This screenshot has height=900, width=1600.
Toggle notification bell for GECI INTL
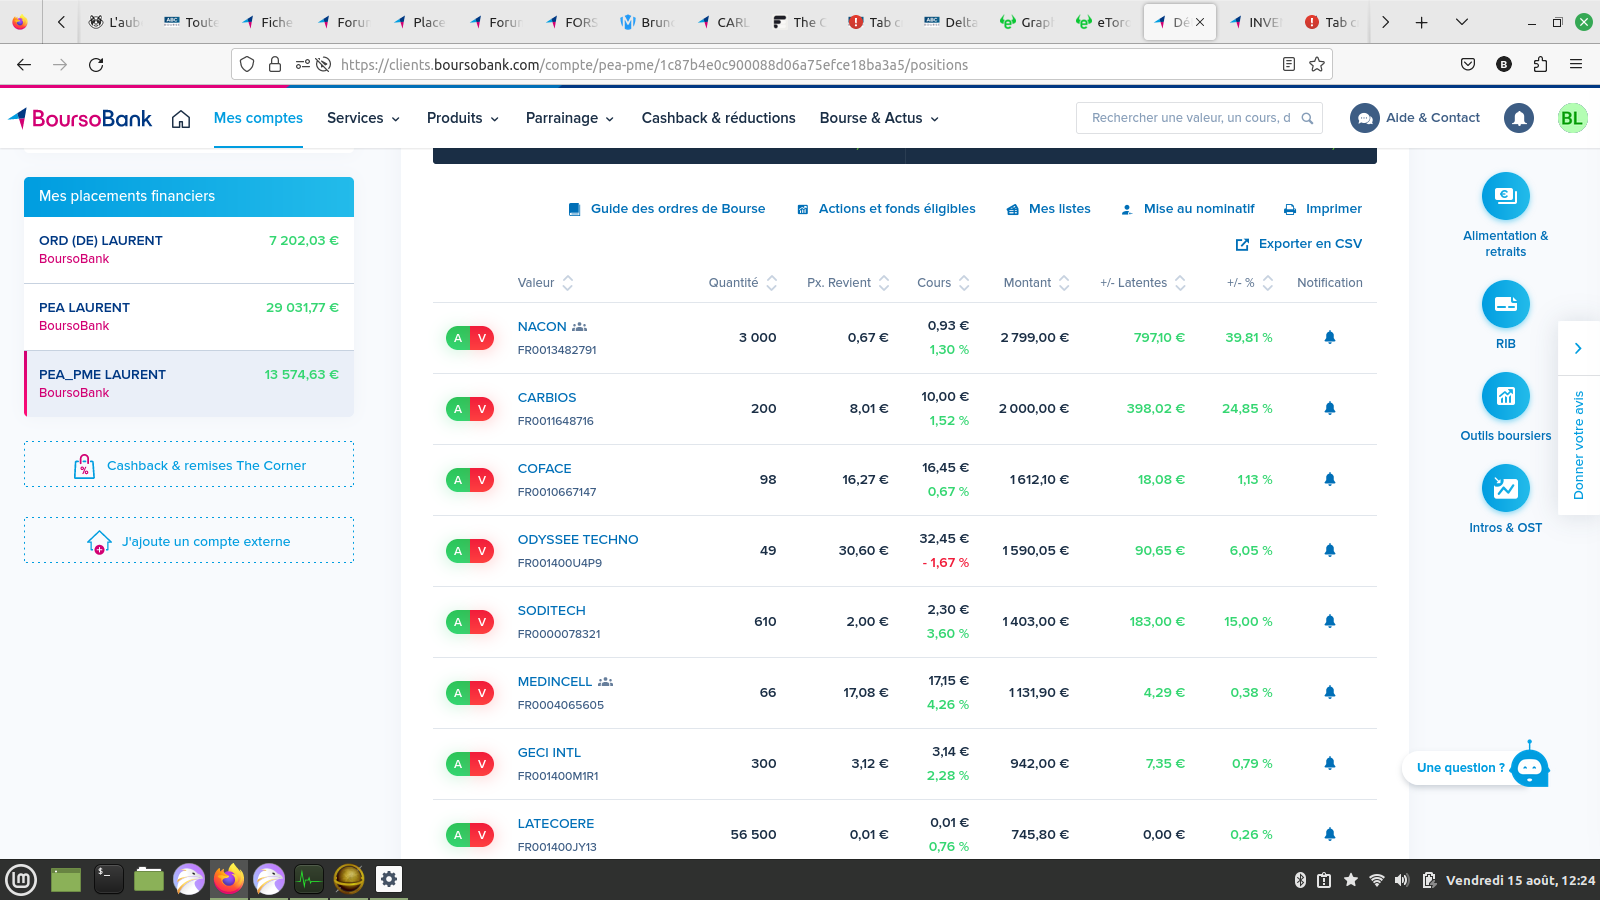pyautogui.click(x=1329, y=764)
